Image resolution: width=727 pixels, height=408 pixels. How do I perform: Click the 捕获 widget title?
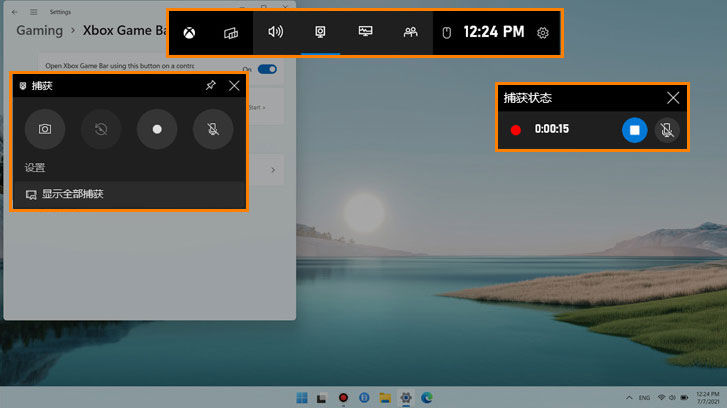(x=42, y=86)
